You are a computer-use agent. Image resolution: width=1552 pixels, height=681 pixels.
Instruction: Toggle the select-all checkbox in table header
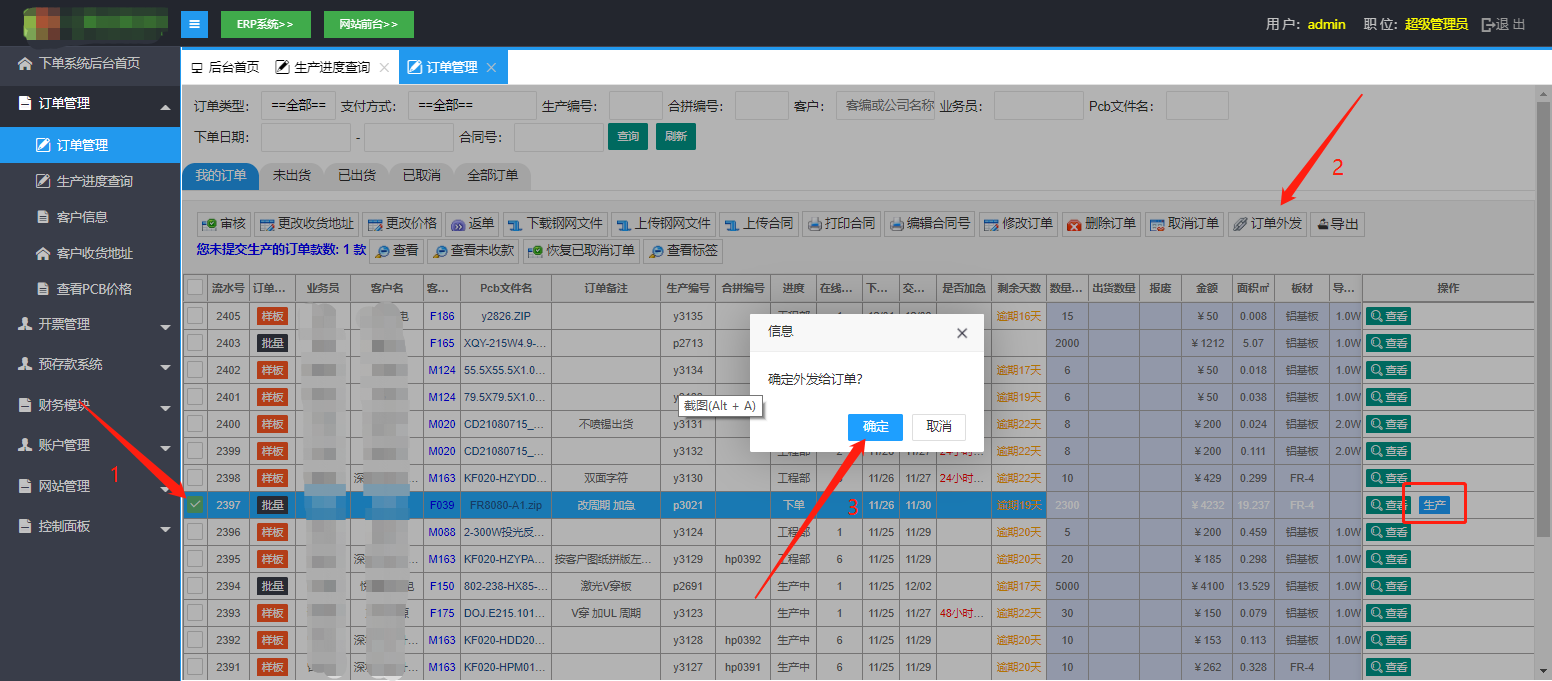pyautogui.click(x=195, y=288)
